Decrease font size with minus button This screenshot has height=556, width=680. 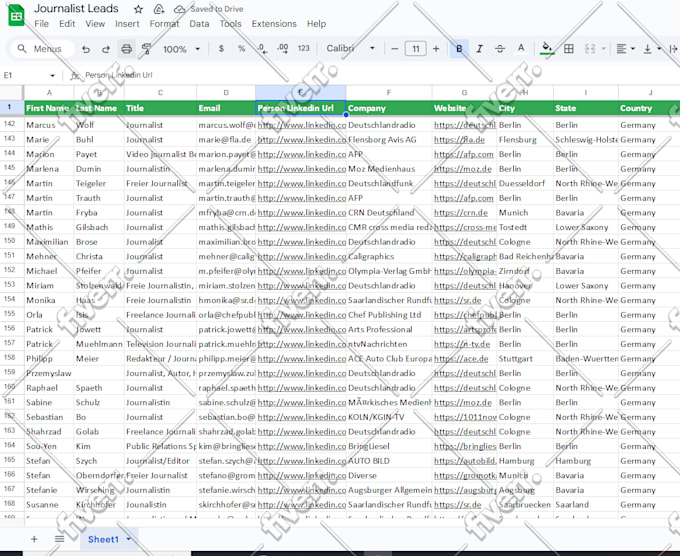pos(394,49)
